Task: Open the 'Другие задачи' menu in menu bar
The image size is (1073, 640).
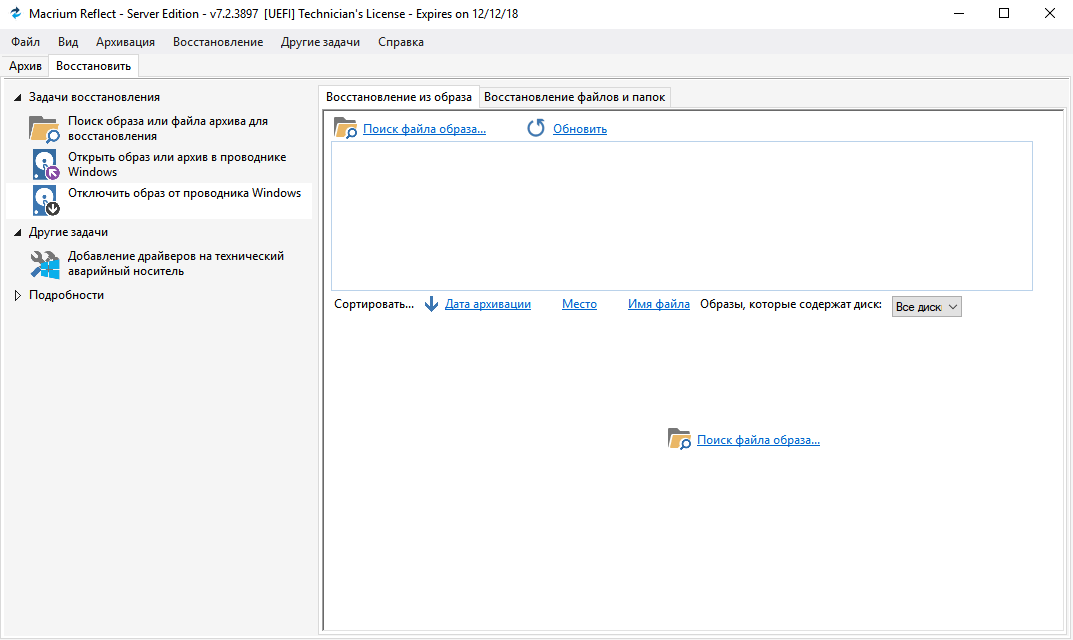Action: [320, 42]
